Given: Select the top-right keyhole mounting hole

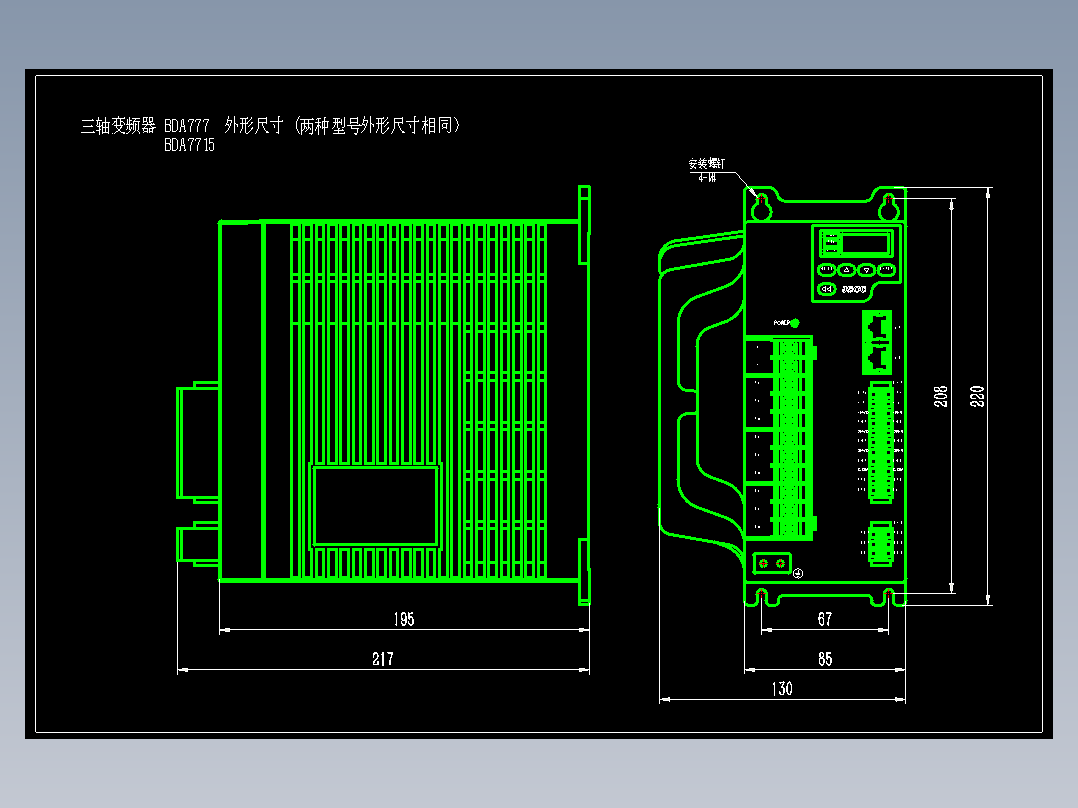Looking at the screenshot, I should pyautogui.click(x=888, y=205).
